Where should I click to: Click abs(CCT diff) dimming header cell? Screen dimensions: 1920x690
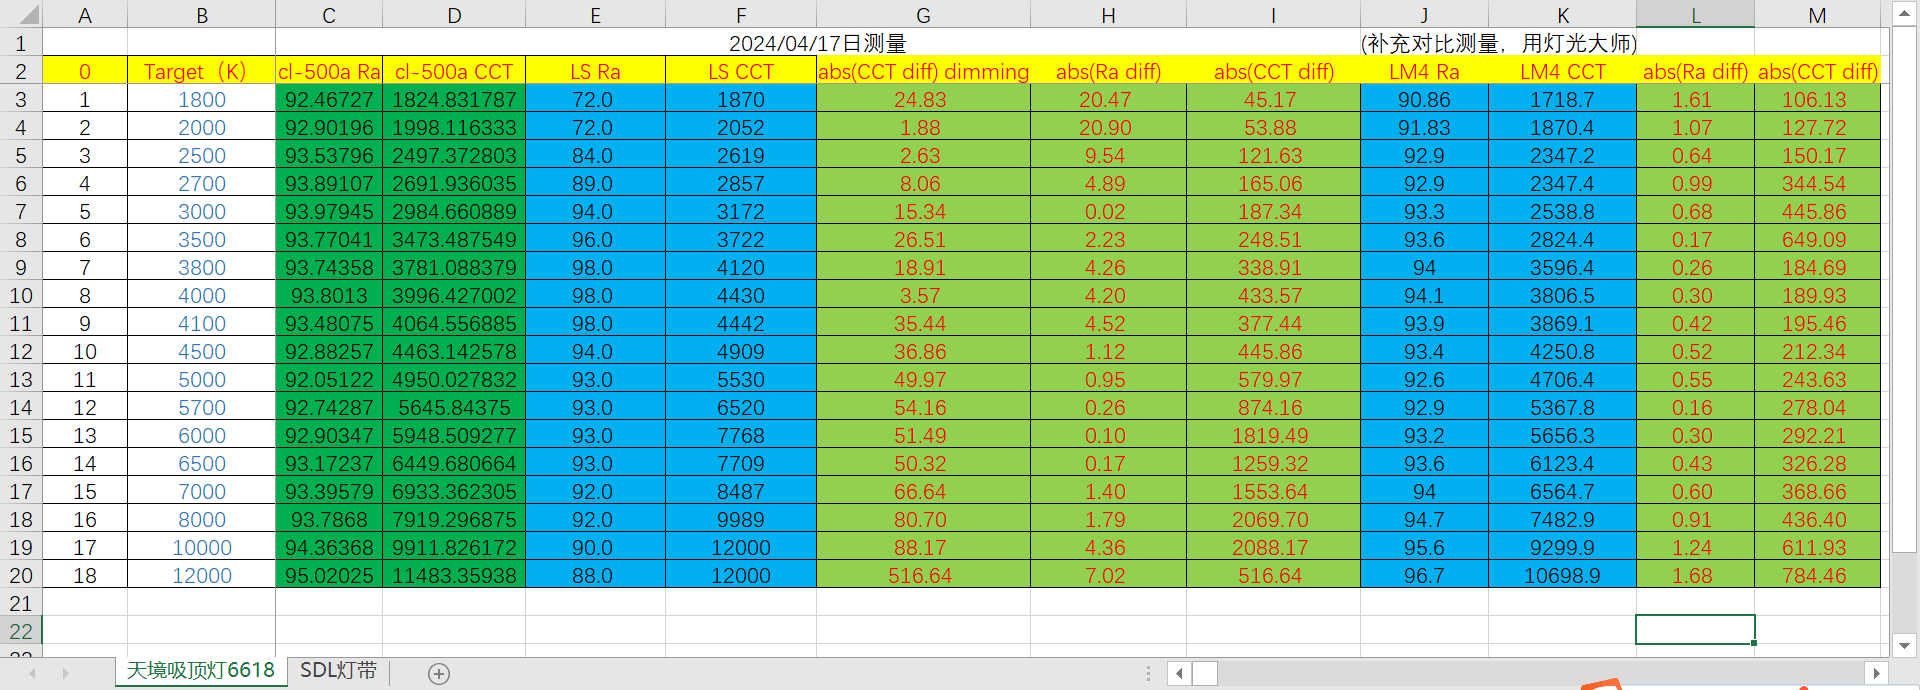point(923,71)
